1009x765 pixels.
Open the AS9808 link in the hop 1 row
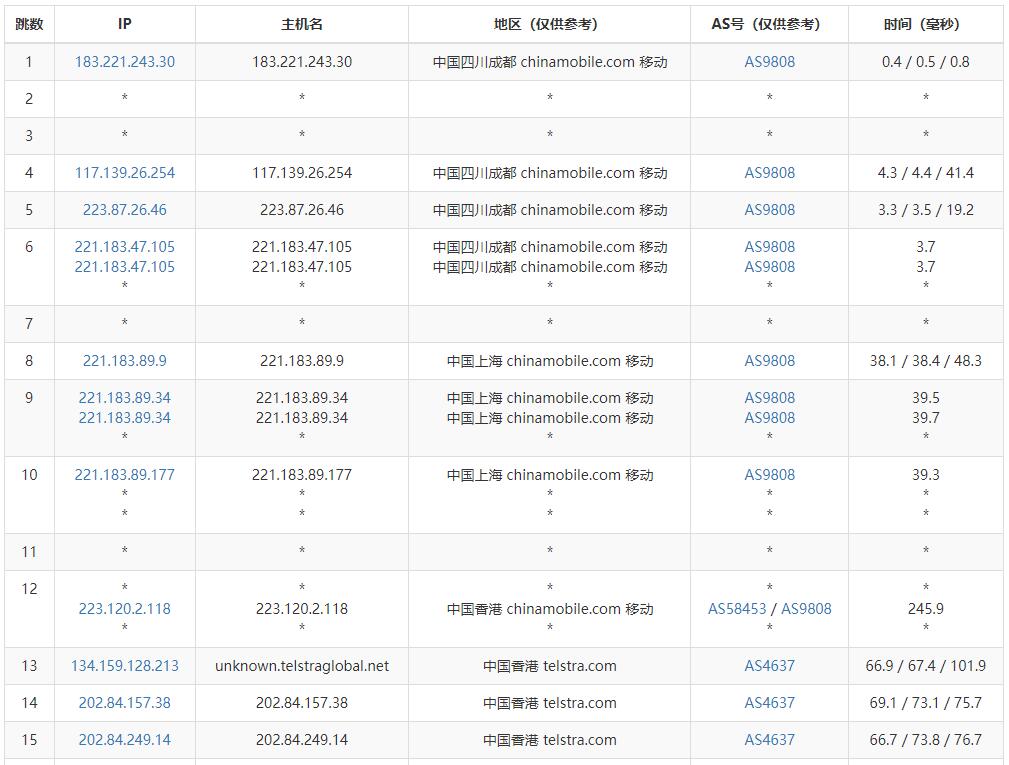(x=770, y=62)
